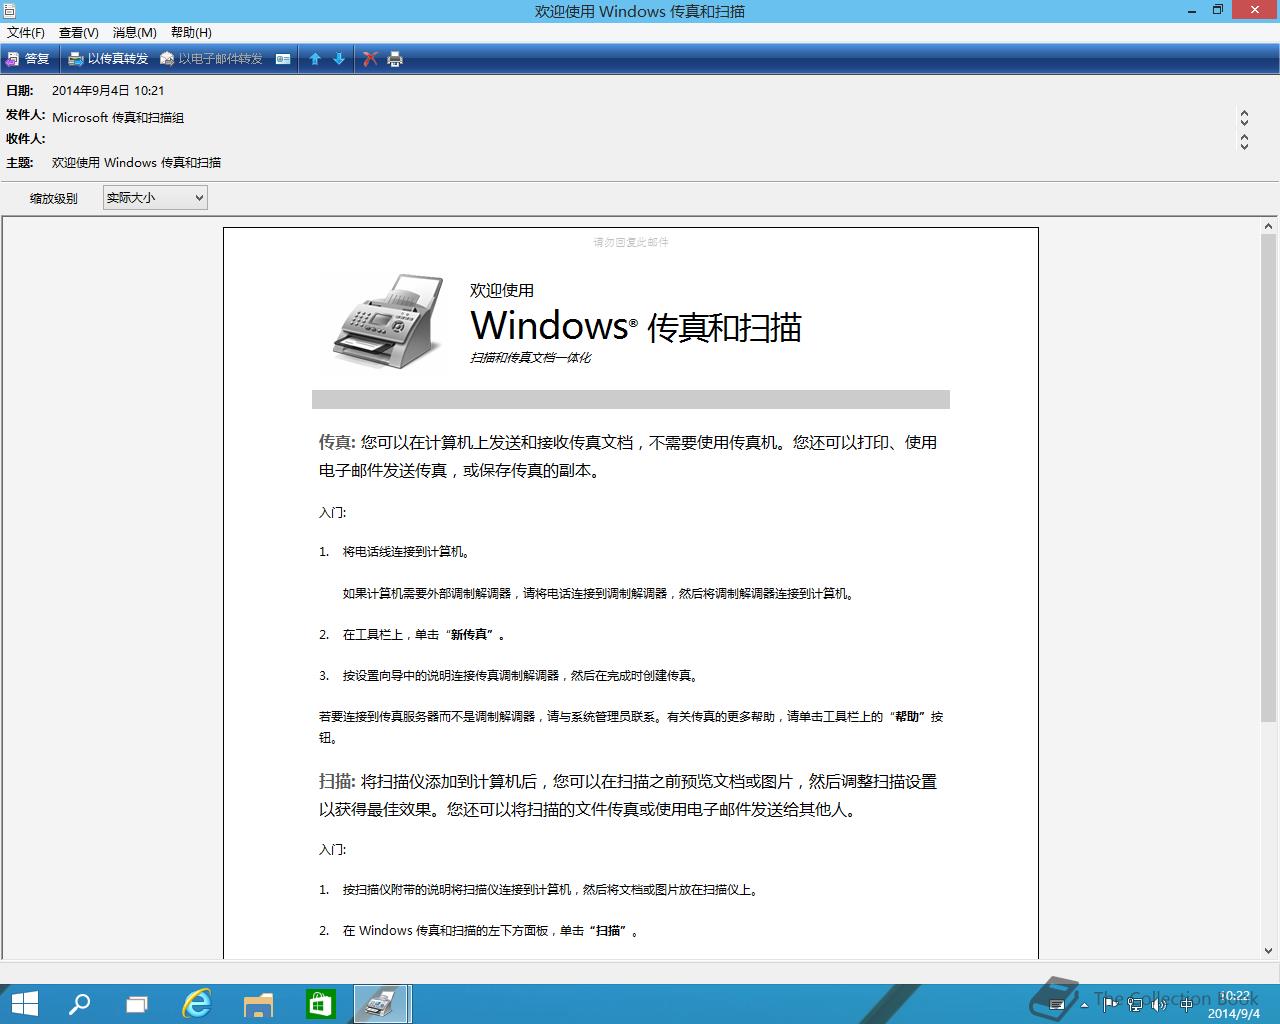This screenshot has height=1024, width=1280.
Task: Click the window system menu icon
Action: point(10,11)
